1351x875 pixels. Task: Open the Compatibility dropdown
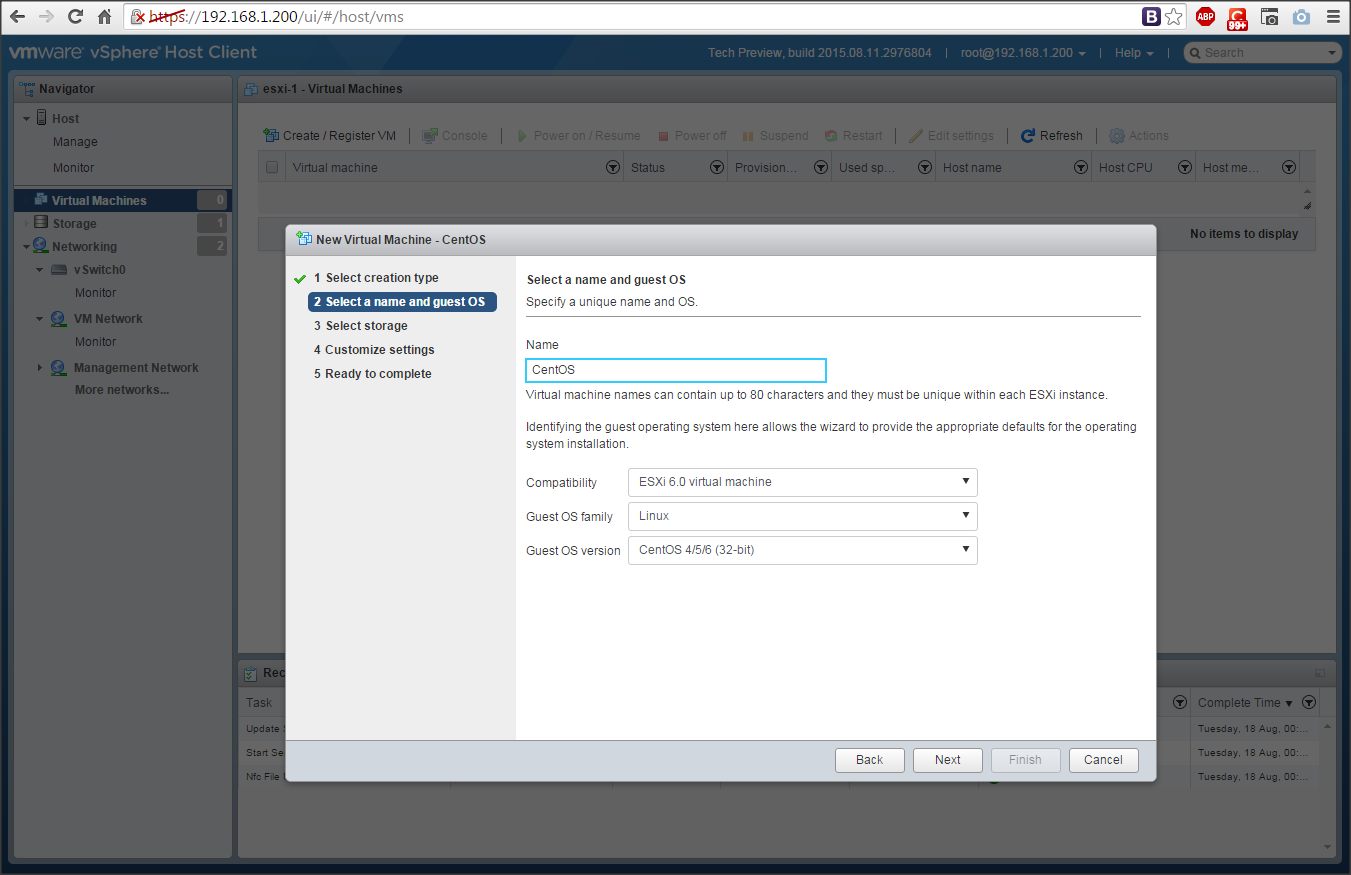point(802,482)
